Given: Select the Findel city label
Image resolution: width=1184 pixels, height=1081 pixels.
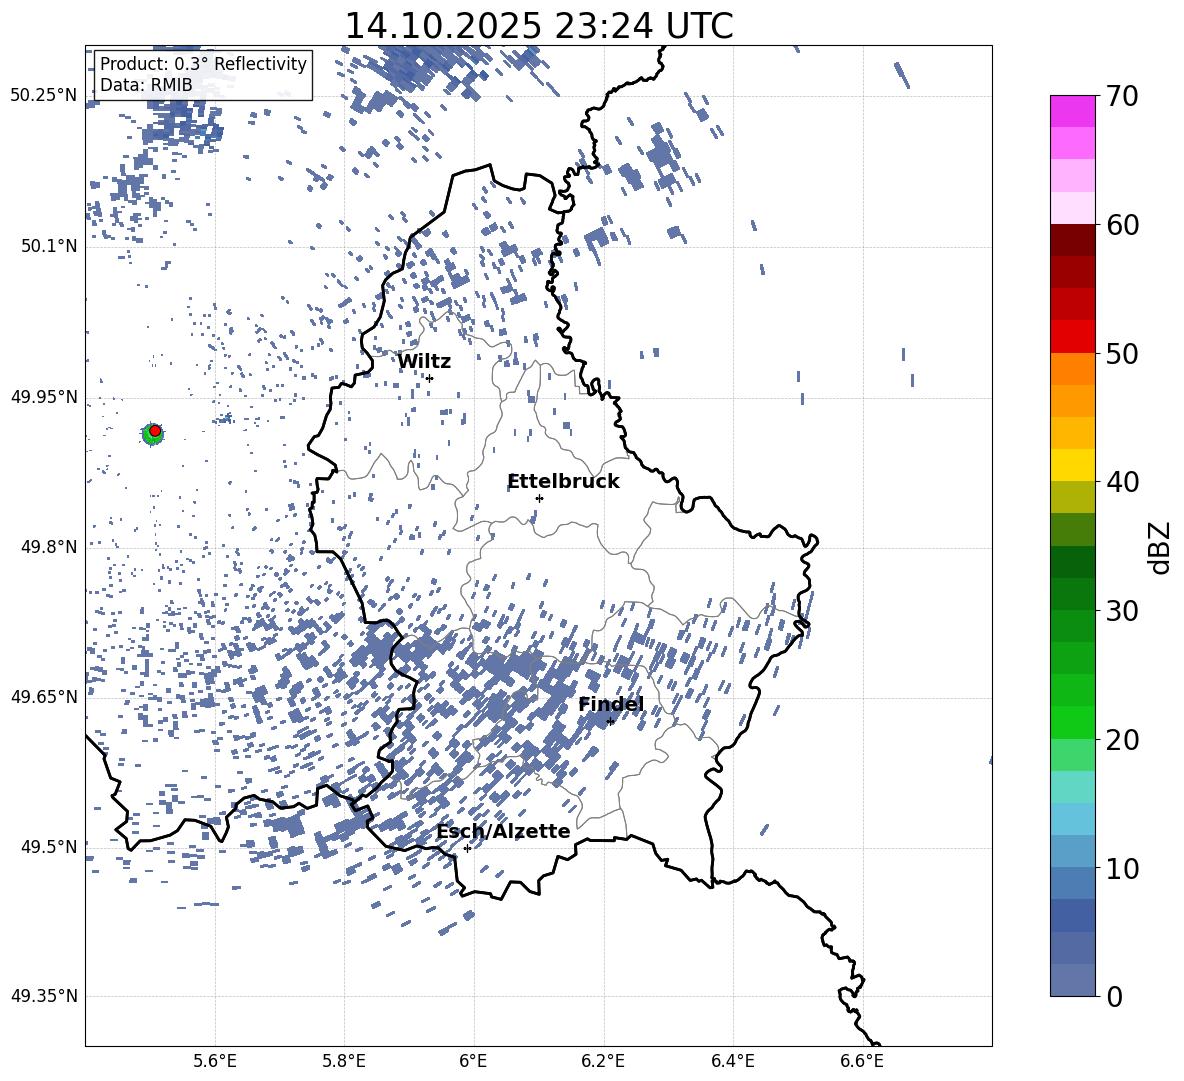Looking at the screenshot, I should tap(611, 704).
